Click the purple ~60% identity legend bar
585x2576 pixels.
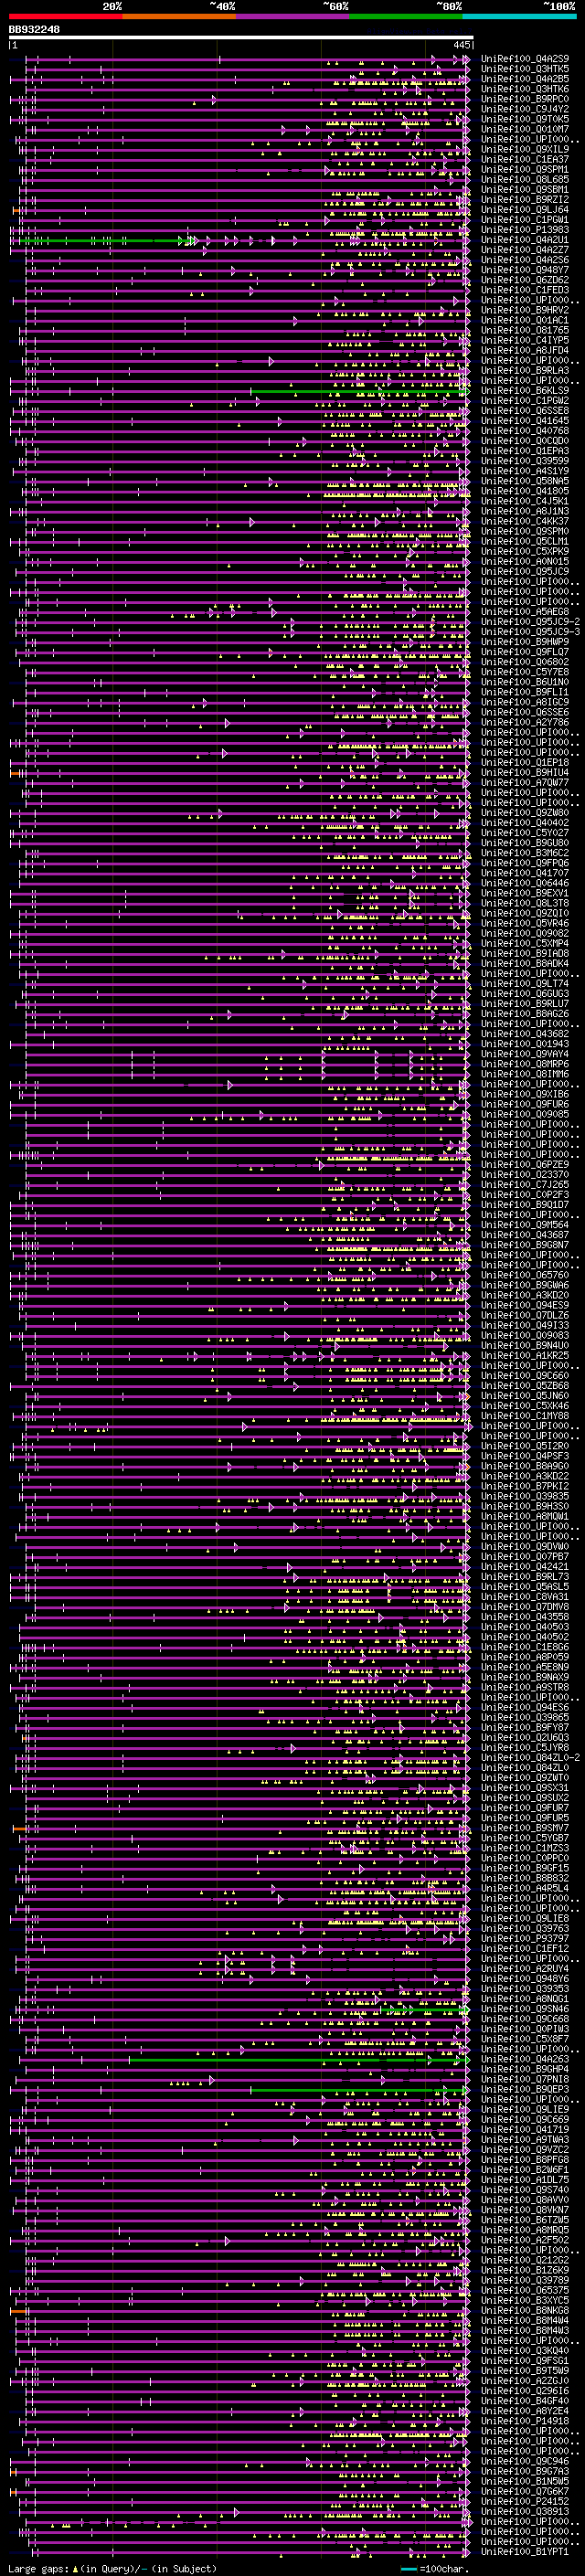293,16
